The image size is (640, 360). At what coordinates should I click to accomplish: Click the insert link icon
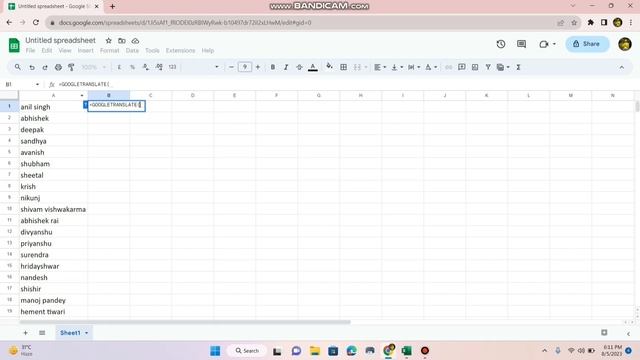point(449,67)
